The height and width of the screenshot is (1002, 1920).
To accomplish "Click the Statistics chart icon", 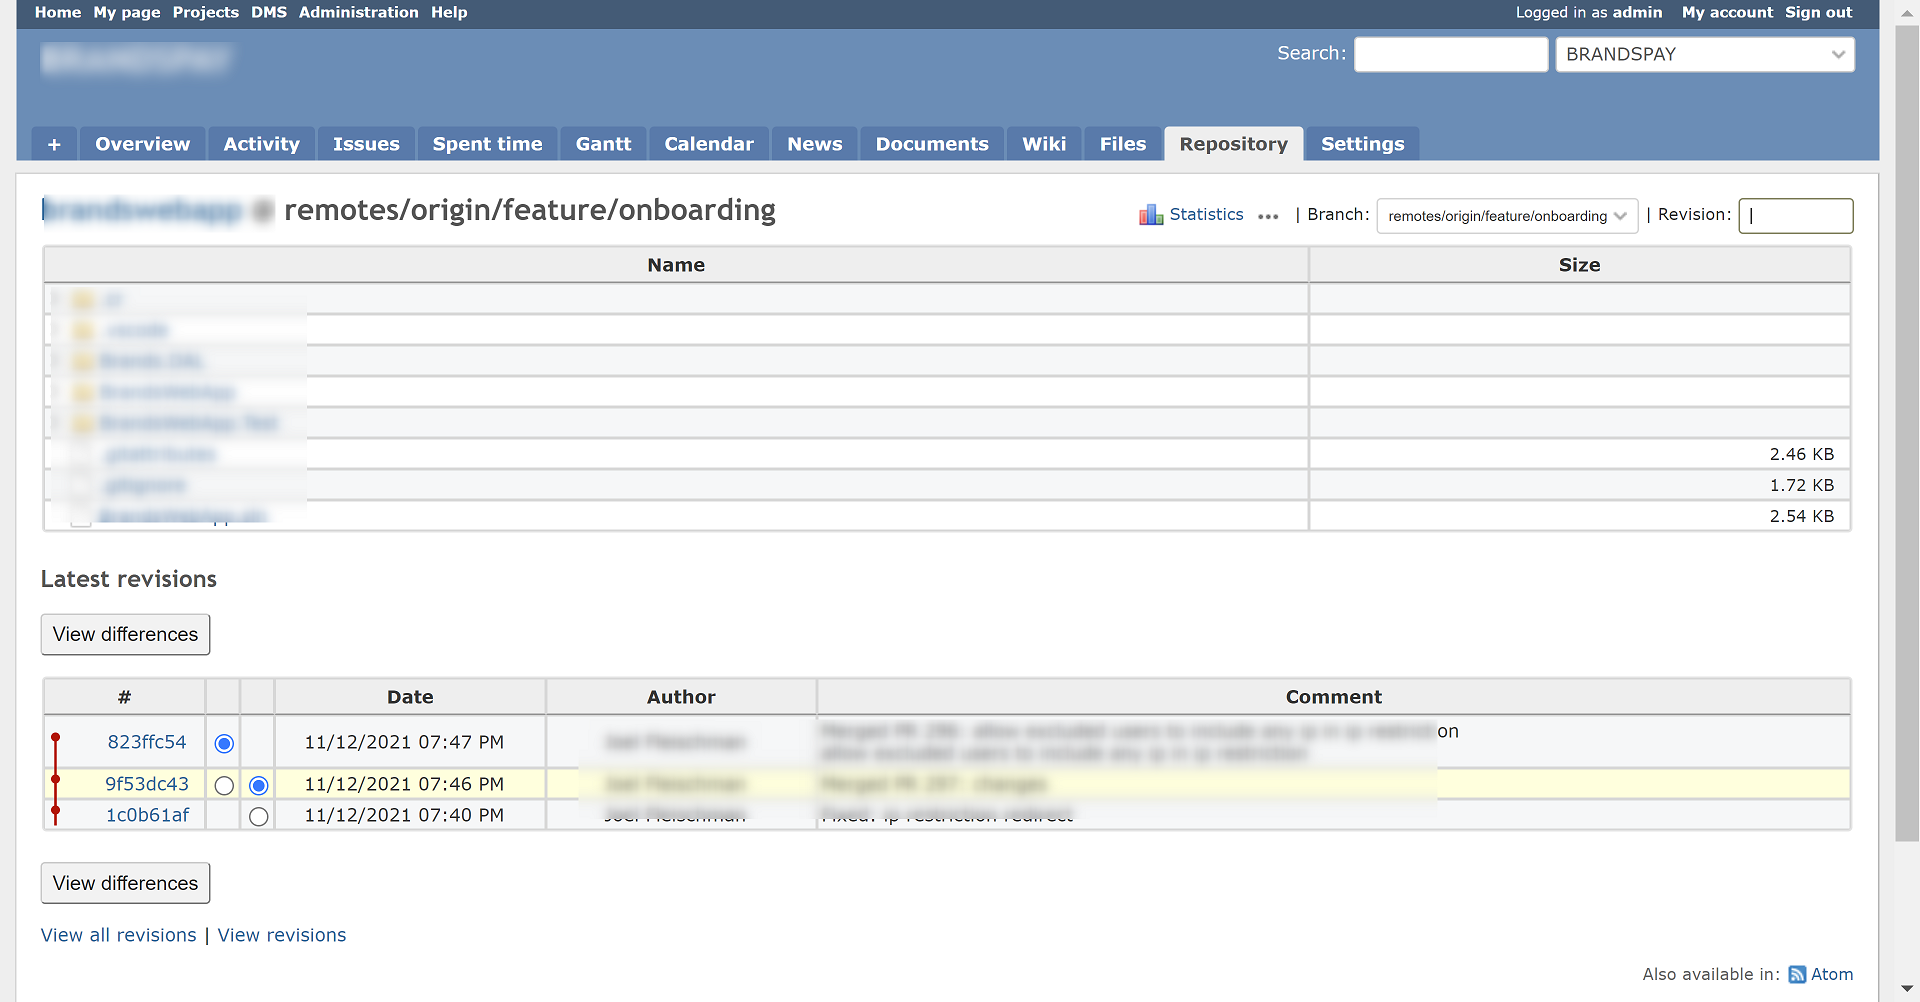I will tap(1150, 214).
